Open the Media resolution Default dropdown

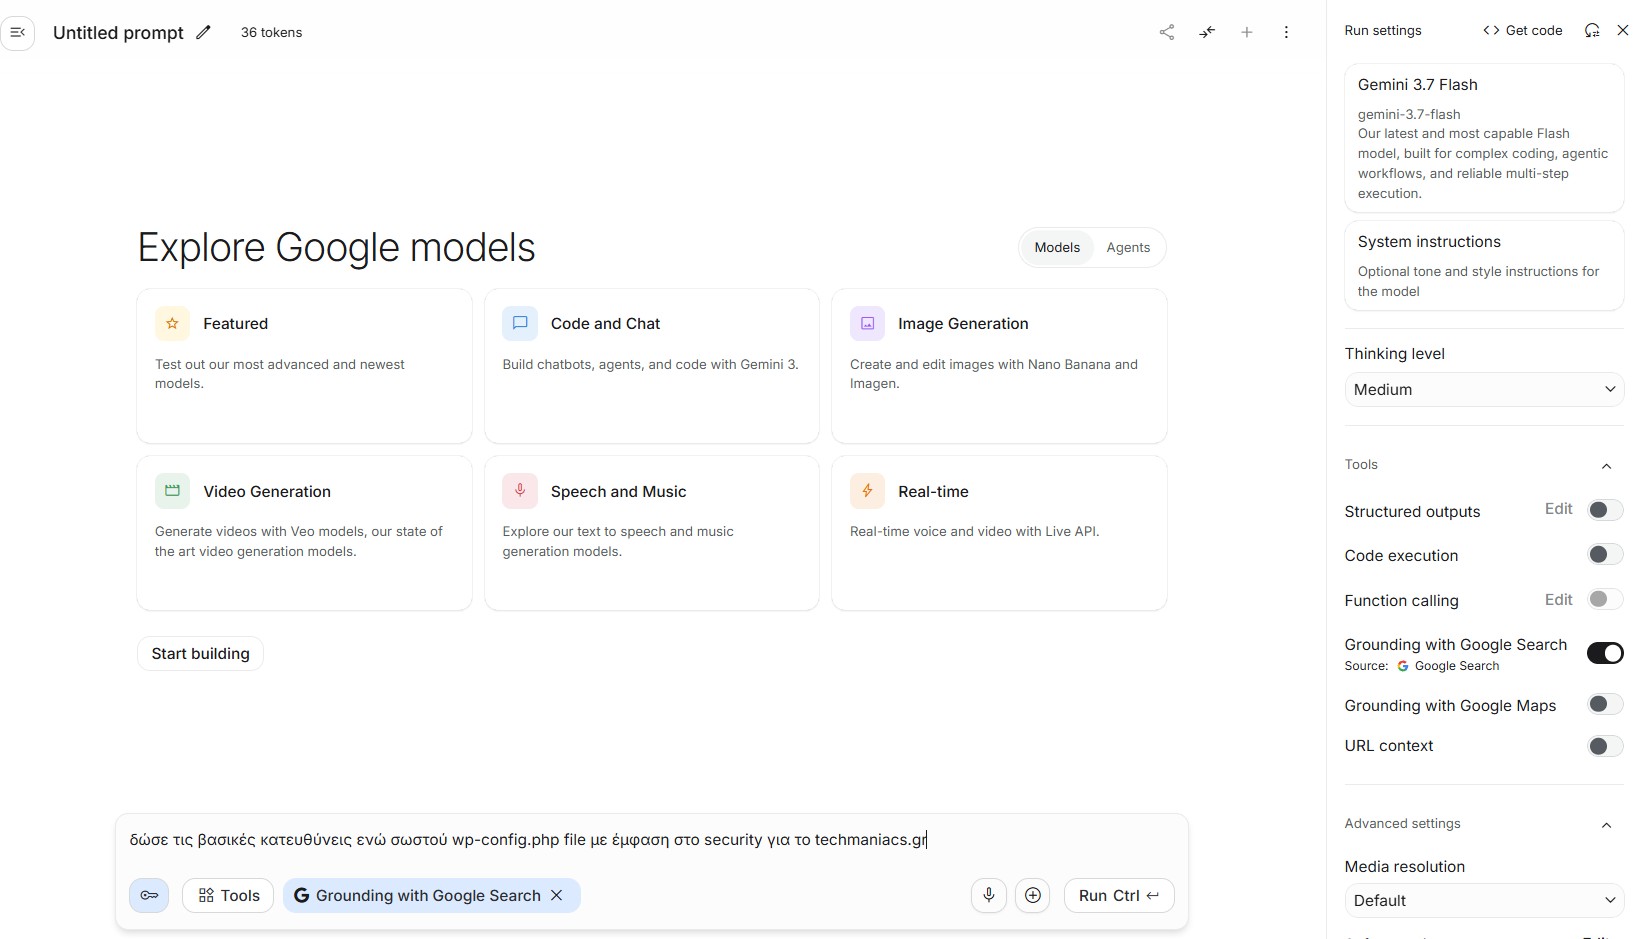(1484, 901)
